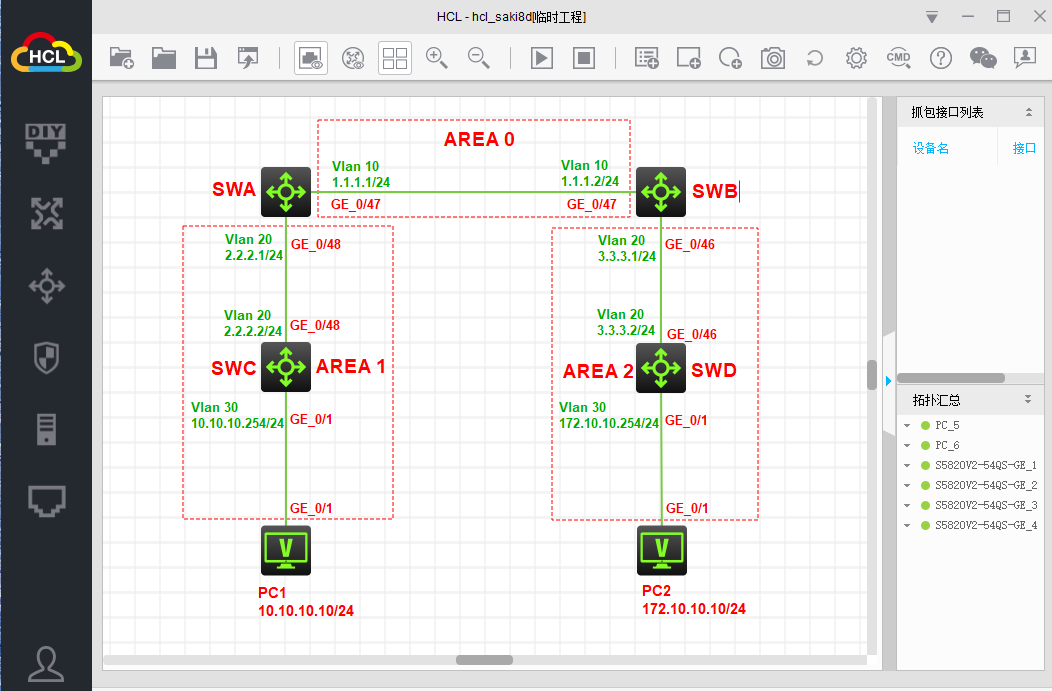
Task: Select the PC1 host device
Action: click(286, 550)
